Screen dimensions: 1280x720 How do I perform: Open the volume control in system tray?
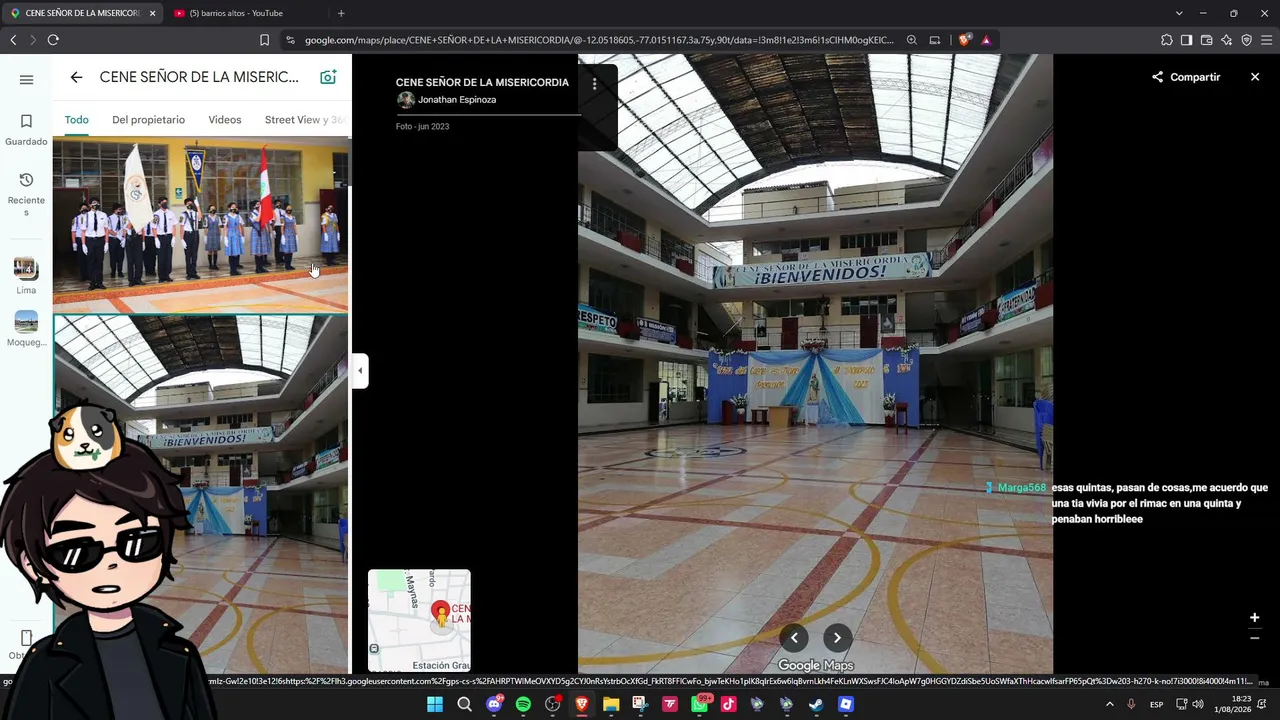pos(1198,704)
